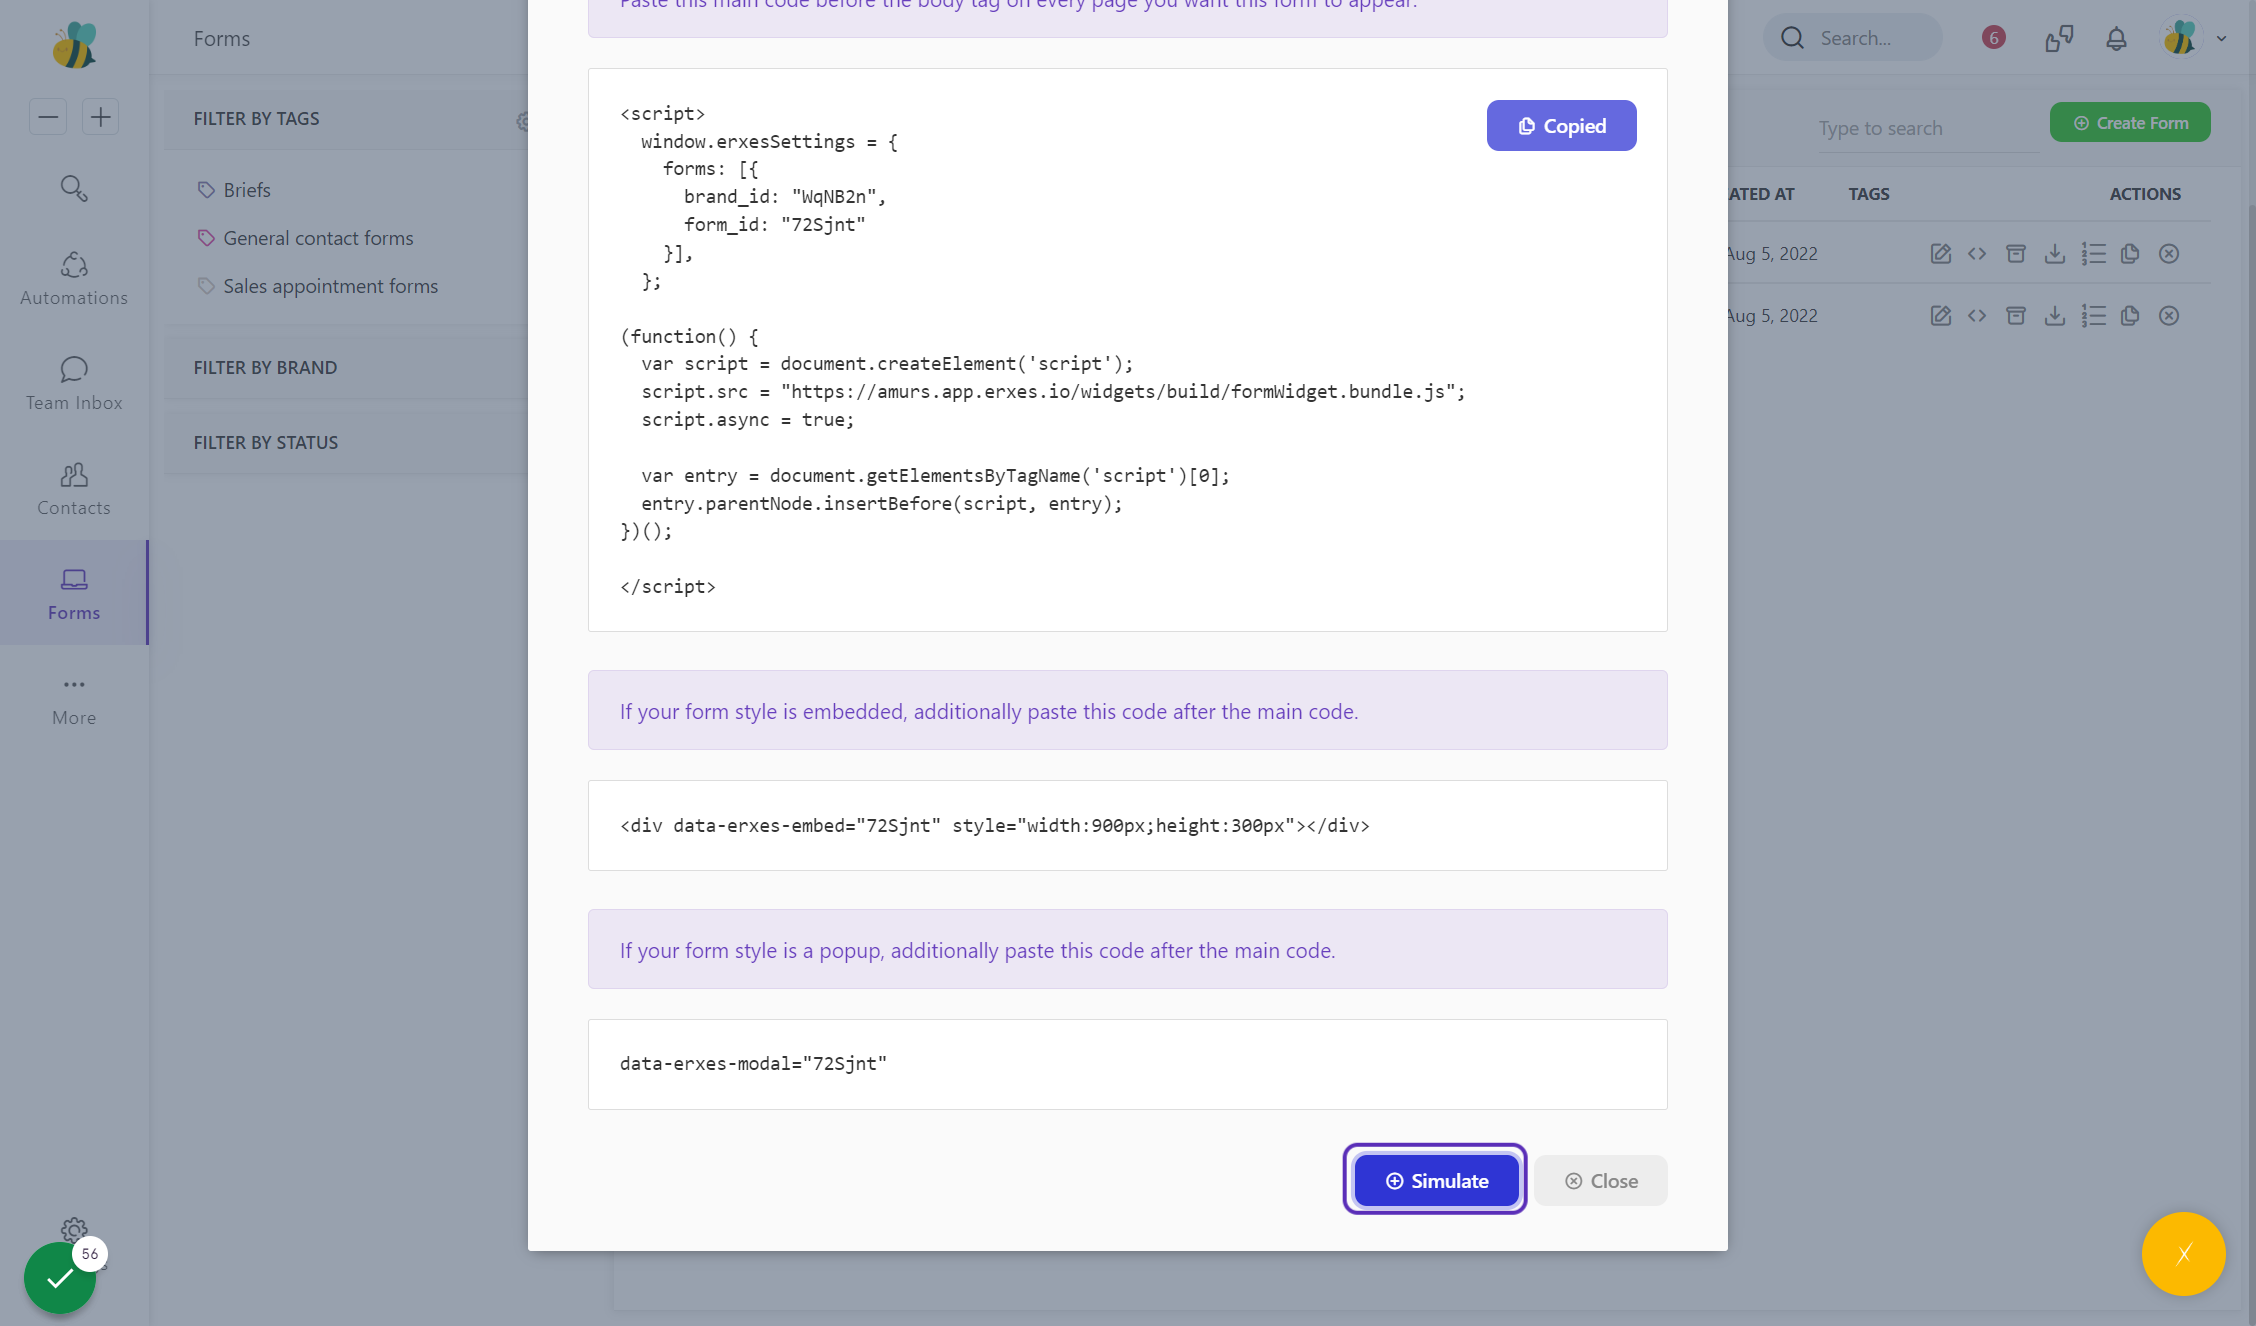Screen dimensions: 2256x1326
Task: Open the Automations sidebar item
Action: pyautogui.click(x=74, y=278)
